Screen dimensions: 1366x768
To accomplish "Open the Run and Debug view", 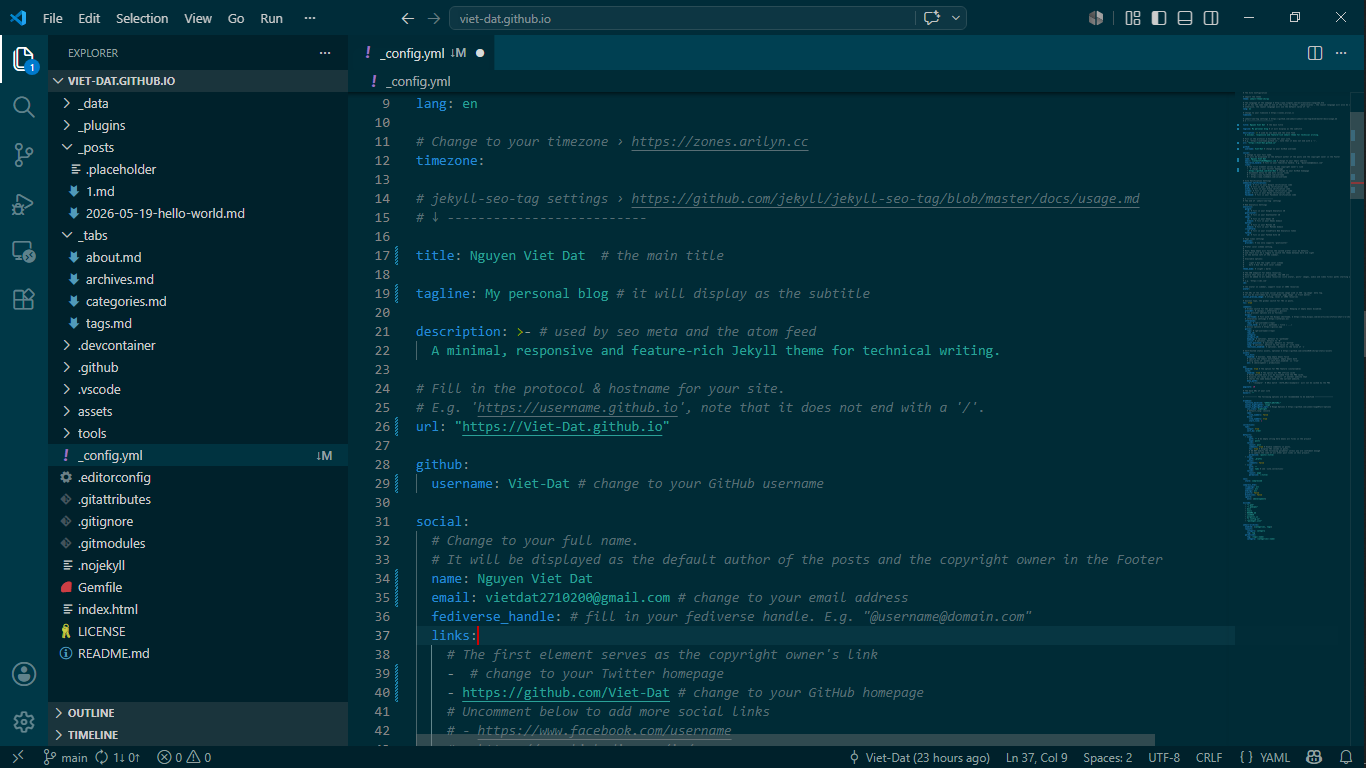I will click(24, 203).
